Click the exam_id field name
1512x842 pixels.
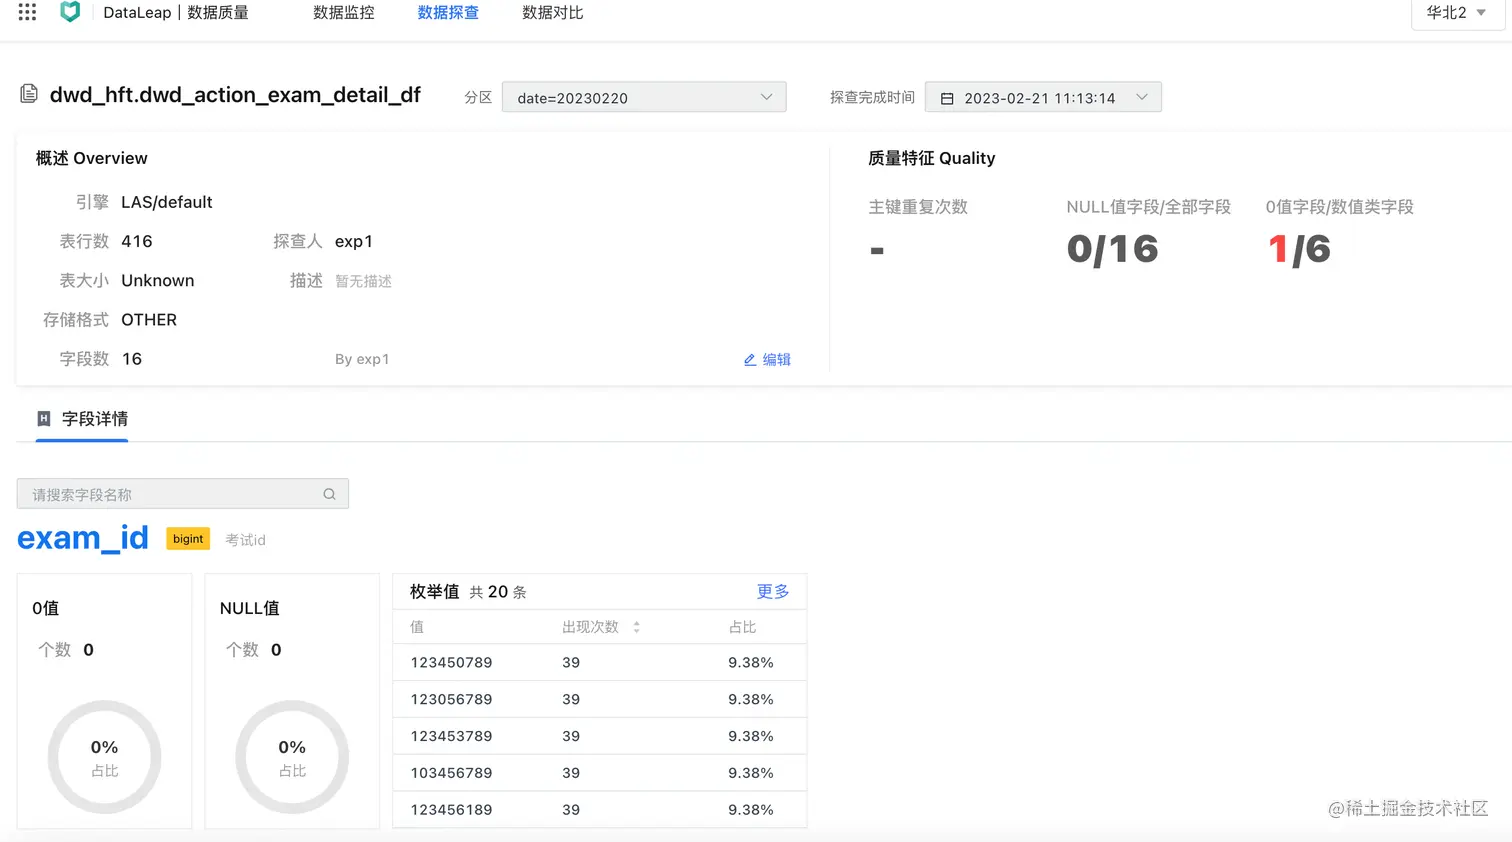click(83, 538)
